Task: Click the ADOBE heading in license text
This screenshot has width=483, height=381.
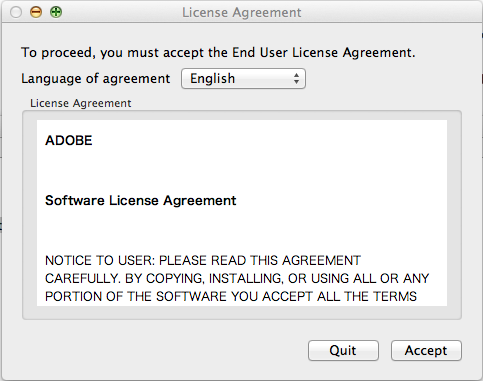Action: pos(69,140)
